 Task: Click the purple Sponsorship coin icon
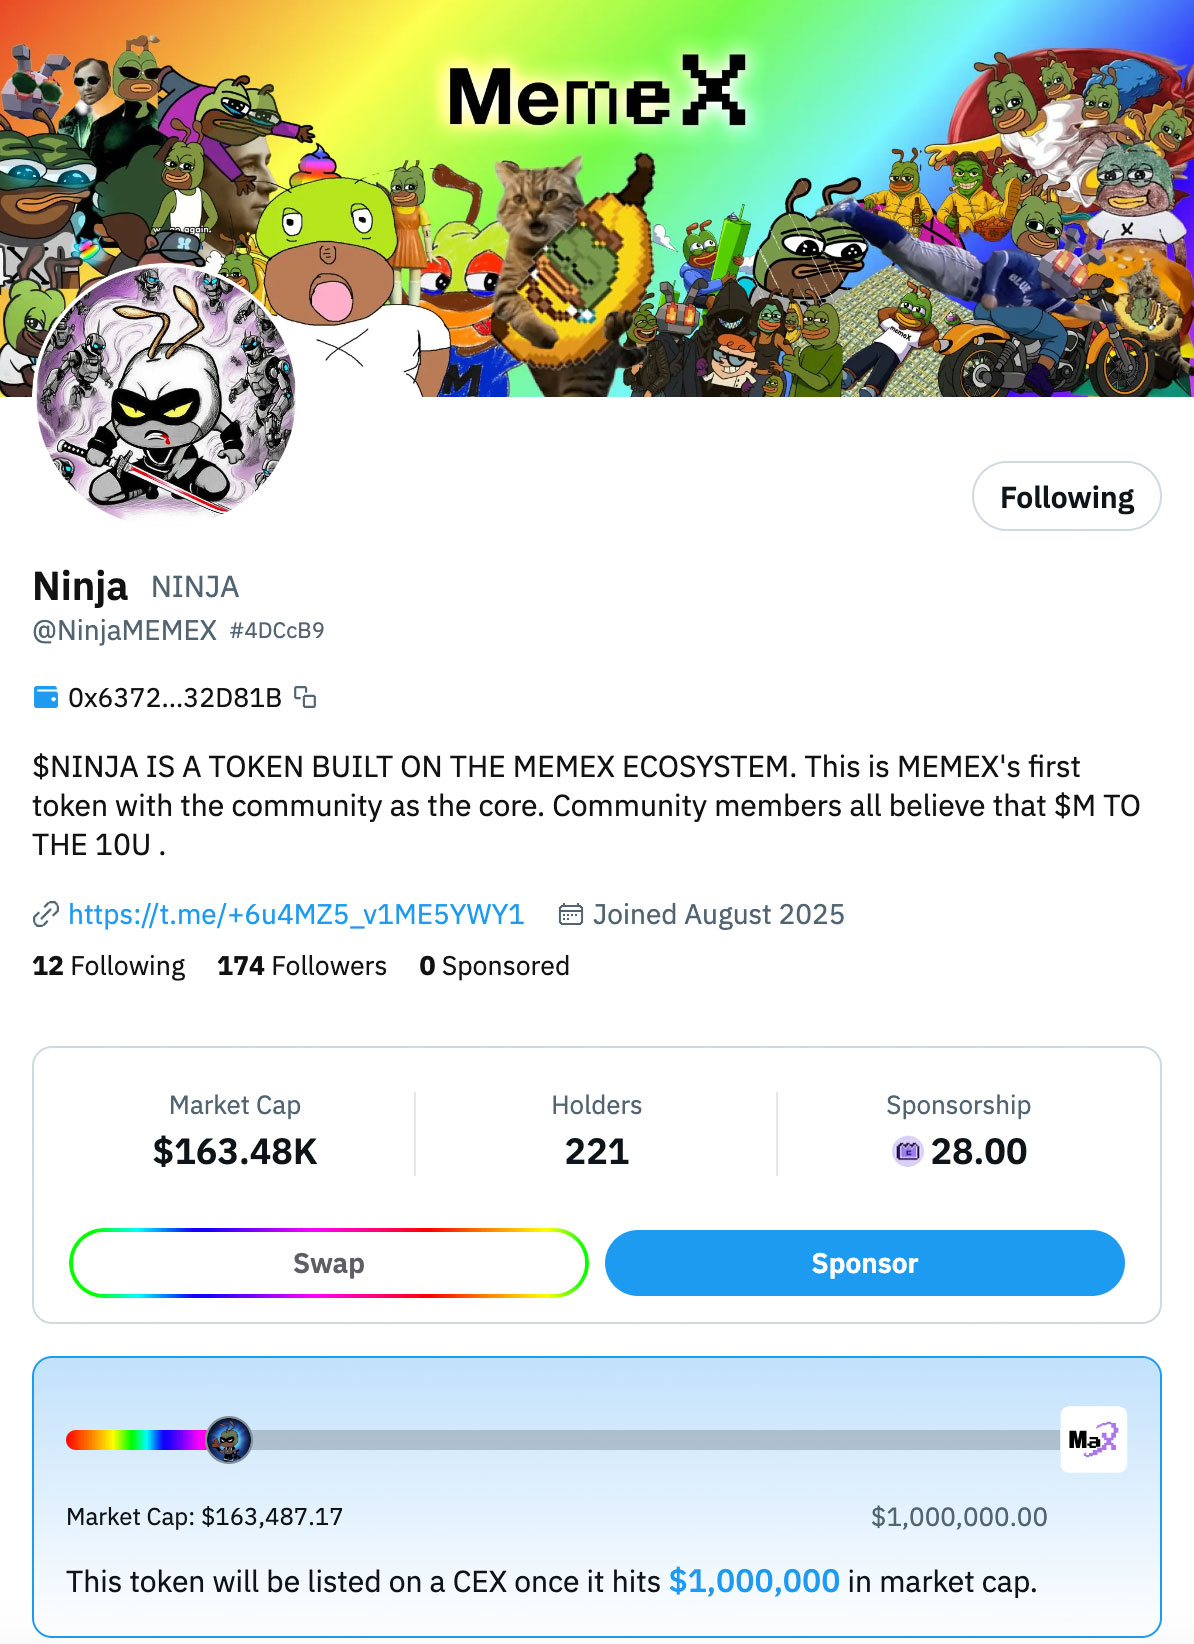907,1151
